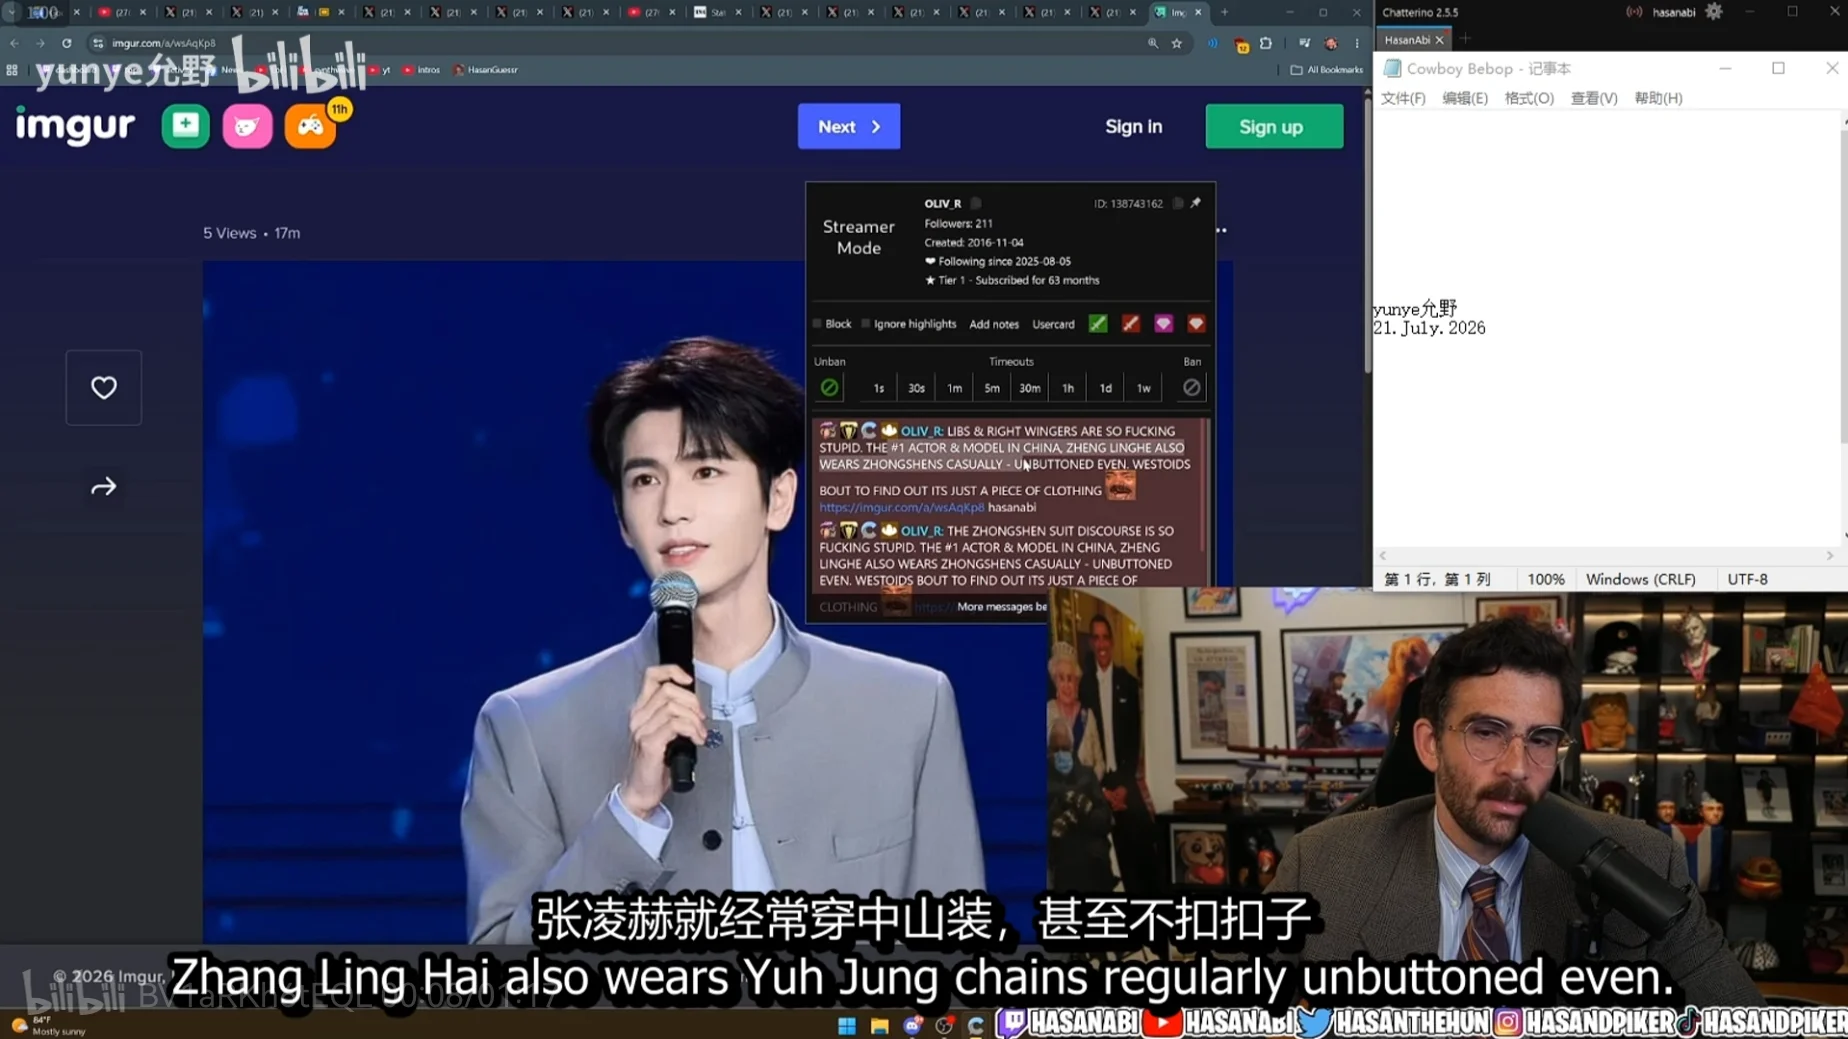This screenshot has height=1039, width=1848.
Task: Click the Notepad text editing area
Action: 1608,330
